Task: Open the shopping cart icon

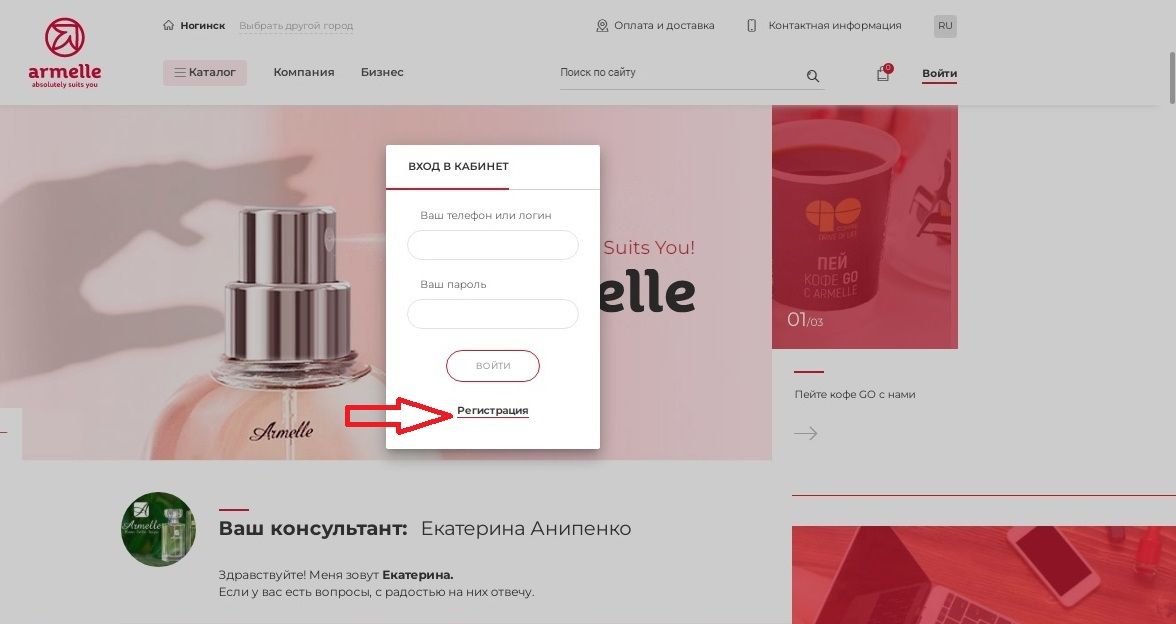Action: click(x=884, y=73)
